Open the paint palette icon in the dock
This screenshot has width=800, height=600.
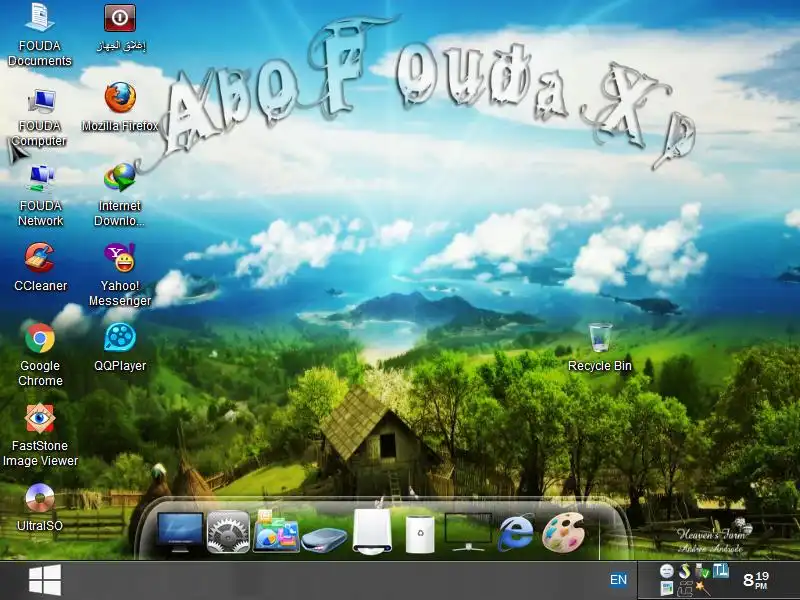coord(563,532)
